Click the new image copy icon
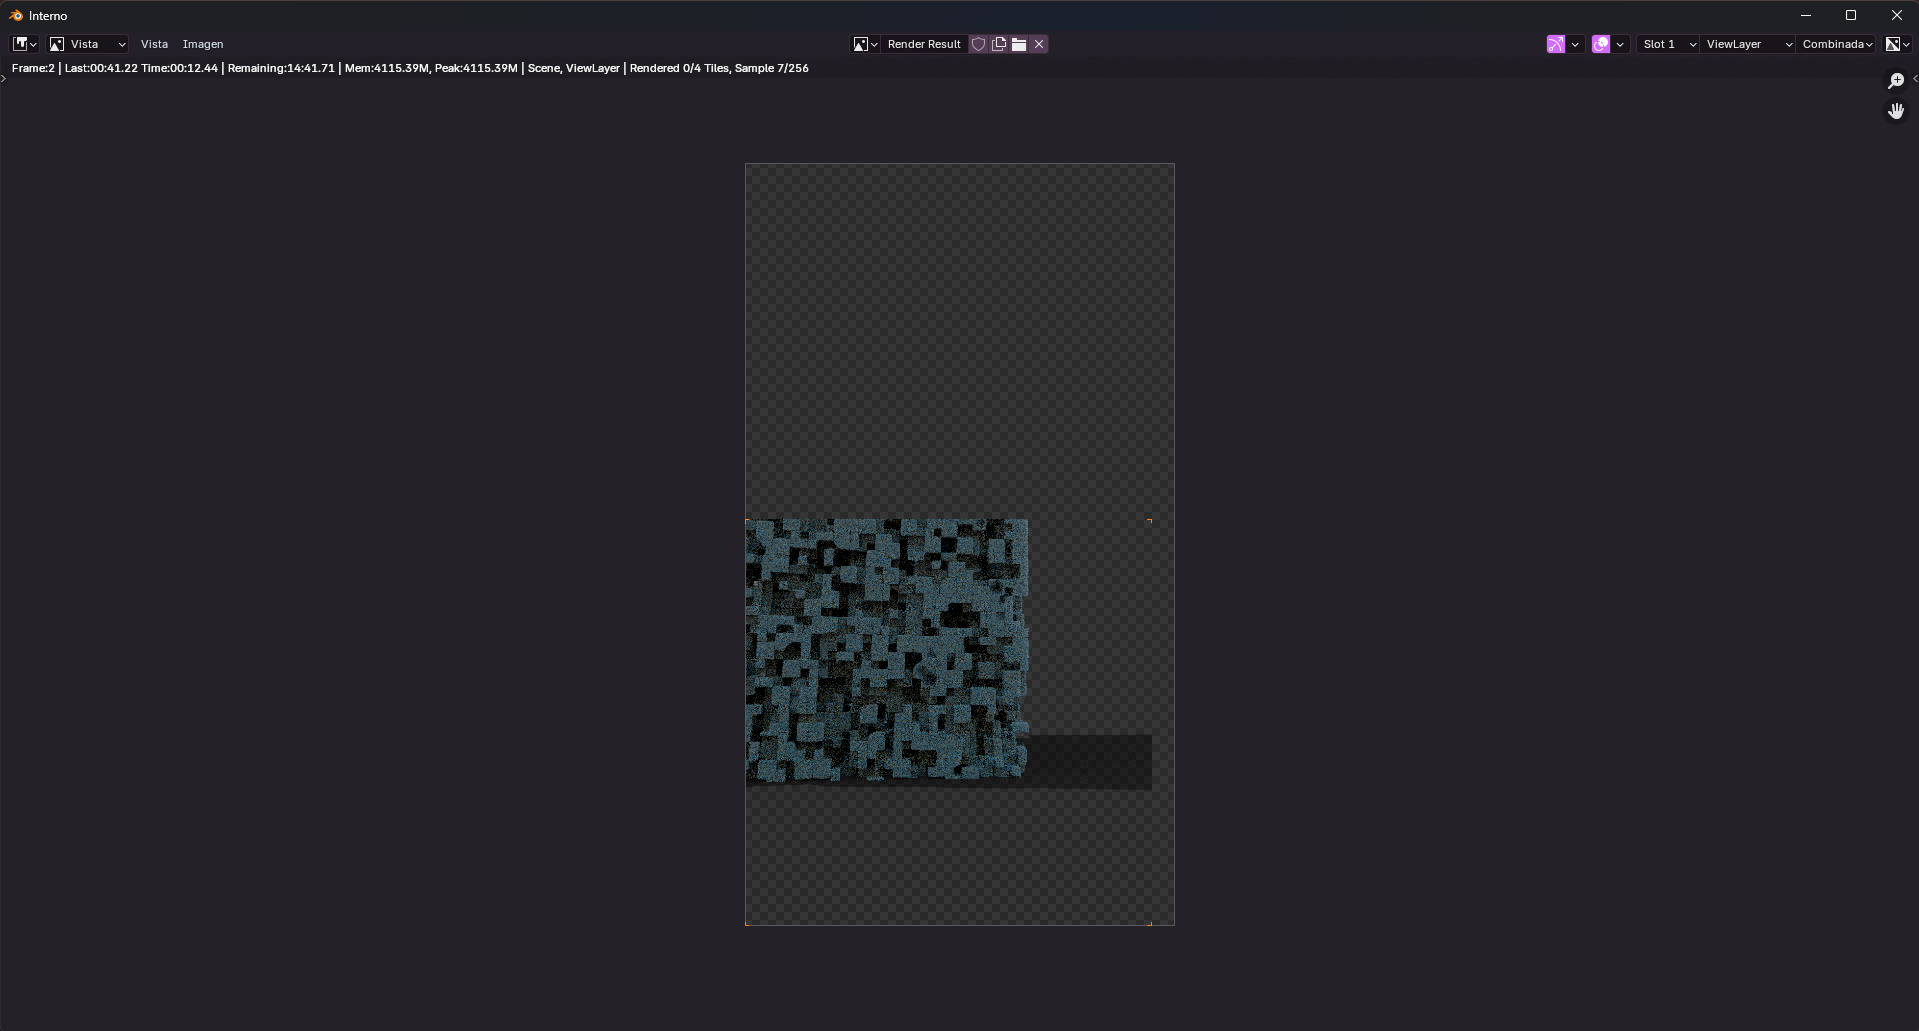The image size is (1919, 1031). (999, 44)
